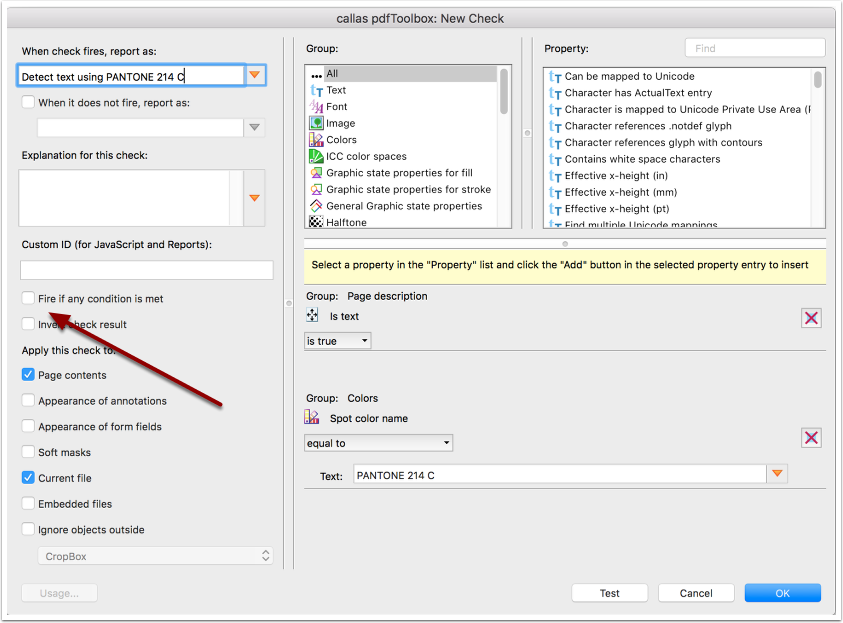Click the Spot color name property icon
This screenshot has height=623, width=843.
[x=312, y=417]
